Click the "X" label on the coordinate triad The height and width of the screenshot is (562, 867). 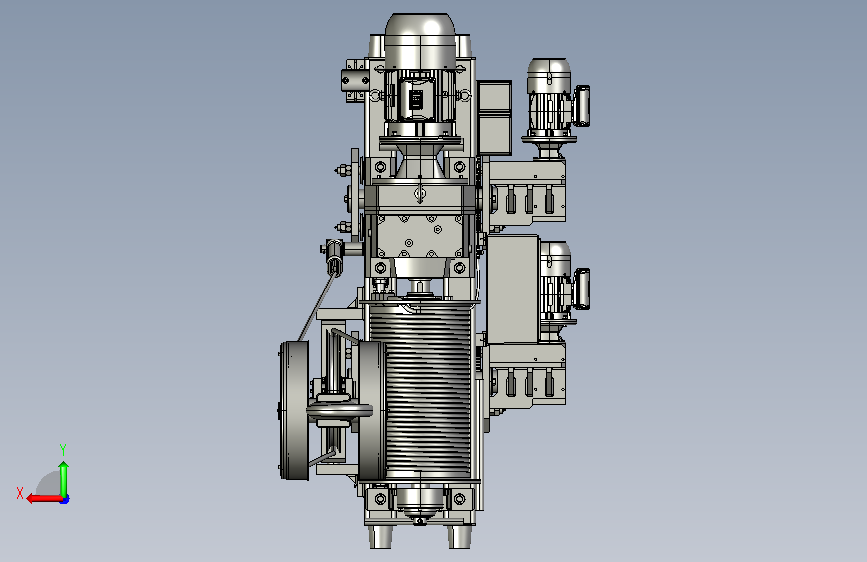[20, 493]
